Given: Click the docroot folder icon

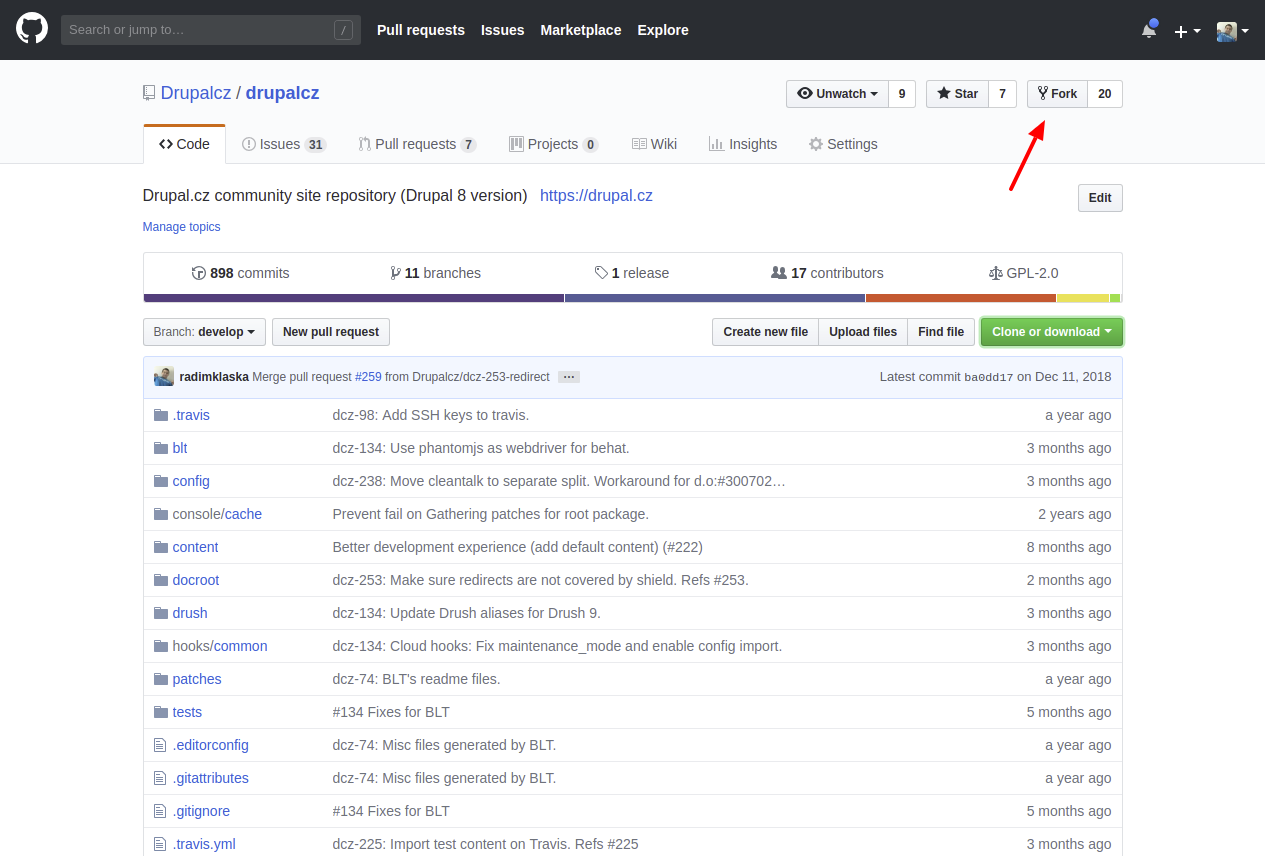Looking at the screenshot, I should point(161,580).
